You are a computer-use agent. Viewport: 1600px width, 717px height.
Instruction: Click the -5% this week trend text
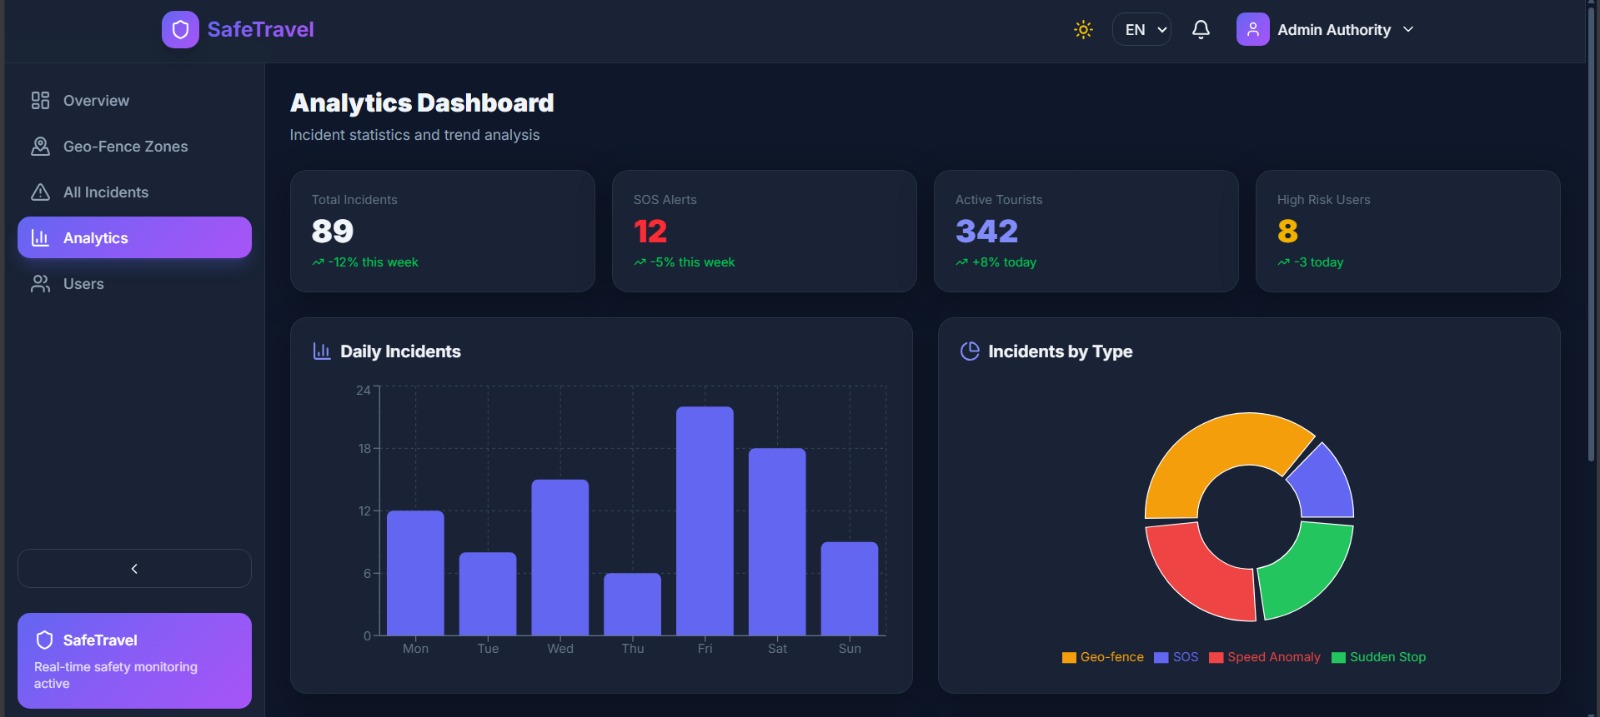coord(692,262)
